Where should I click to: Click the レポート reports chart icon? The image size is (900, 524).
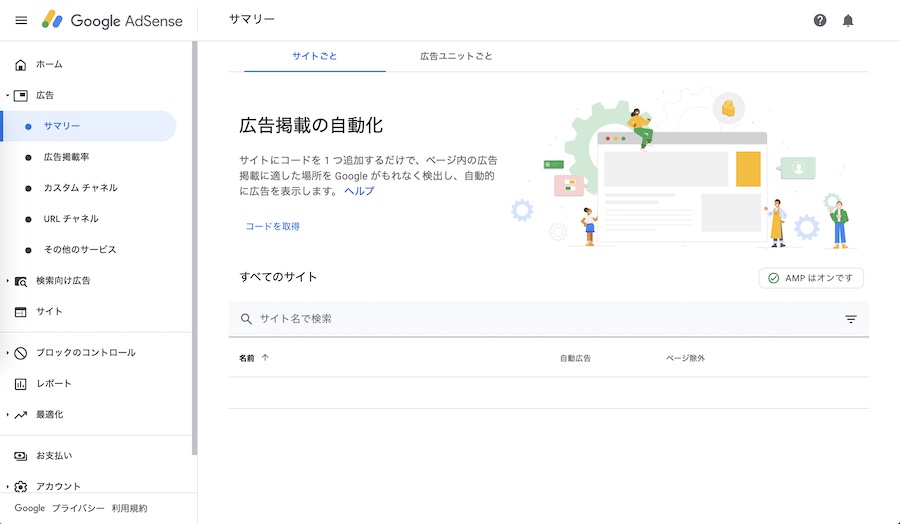tap(21, 384)
